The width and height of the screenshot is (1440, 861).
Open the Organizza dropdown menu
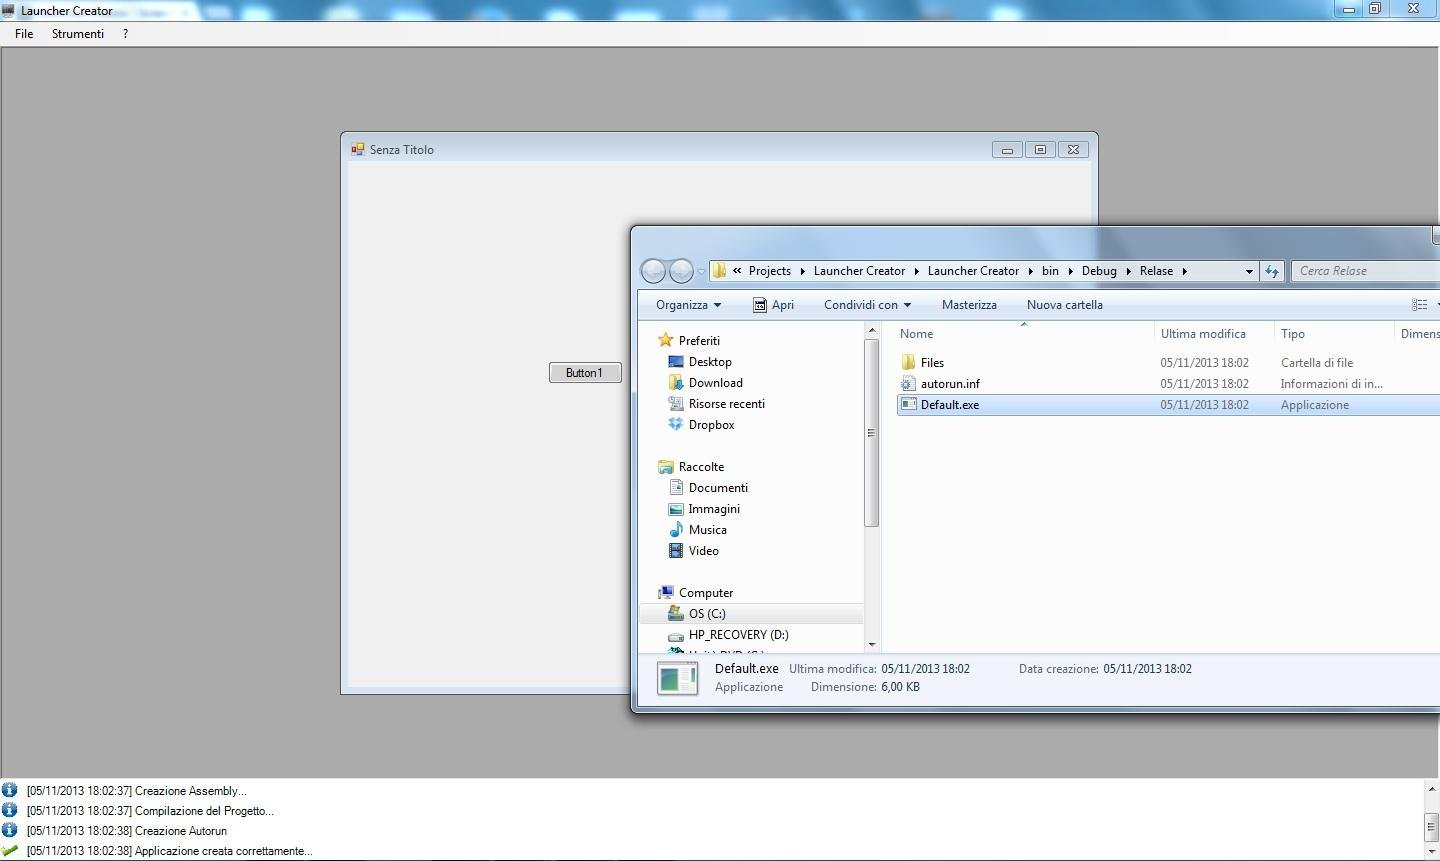click(x=688, y=305)
